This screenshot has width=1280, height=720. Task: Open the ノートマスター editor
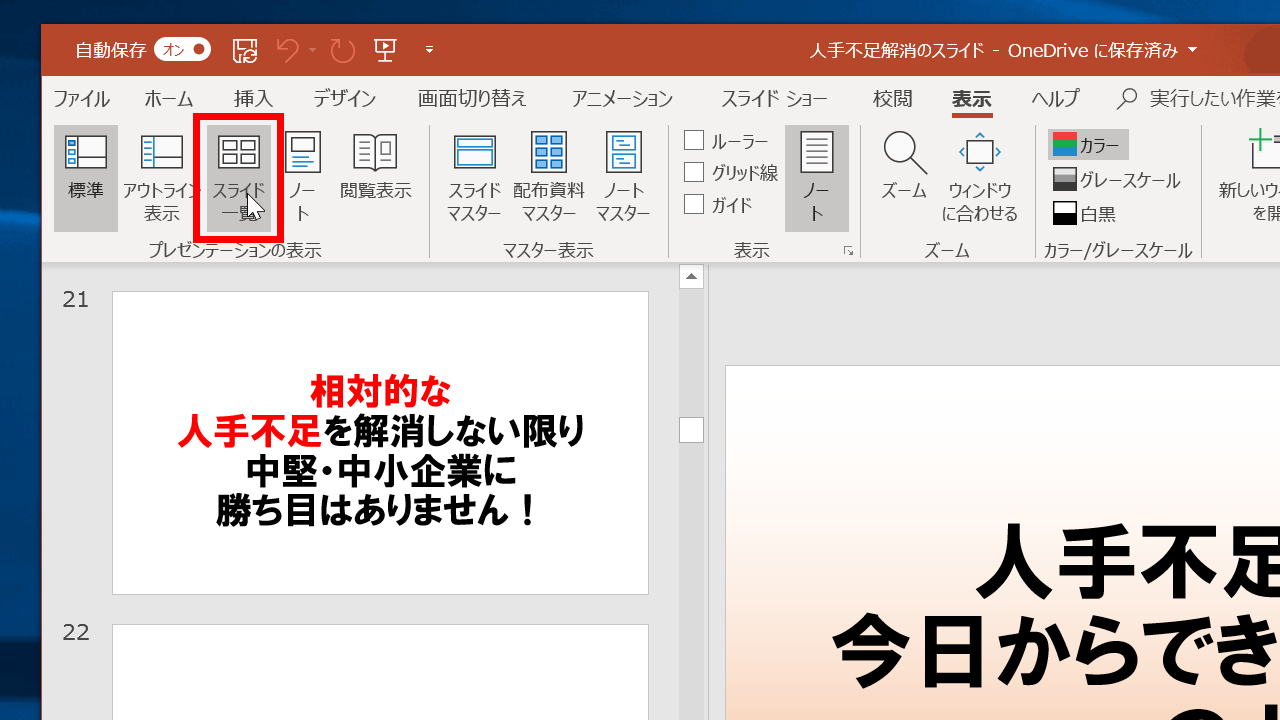pyautogui.click(x=623, y=178)
